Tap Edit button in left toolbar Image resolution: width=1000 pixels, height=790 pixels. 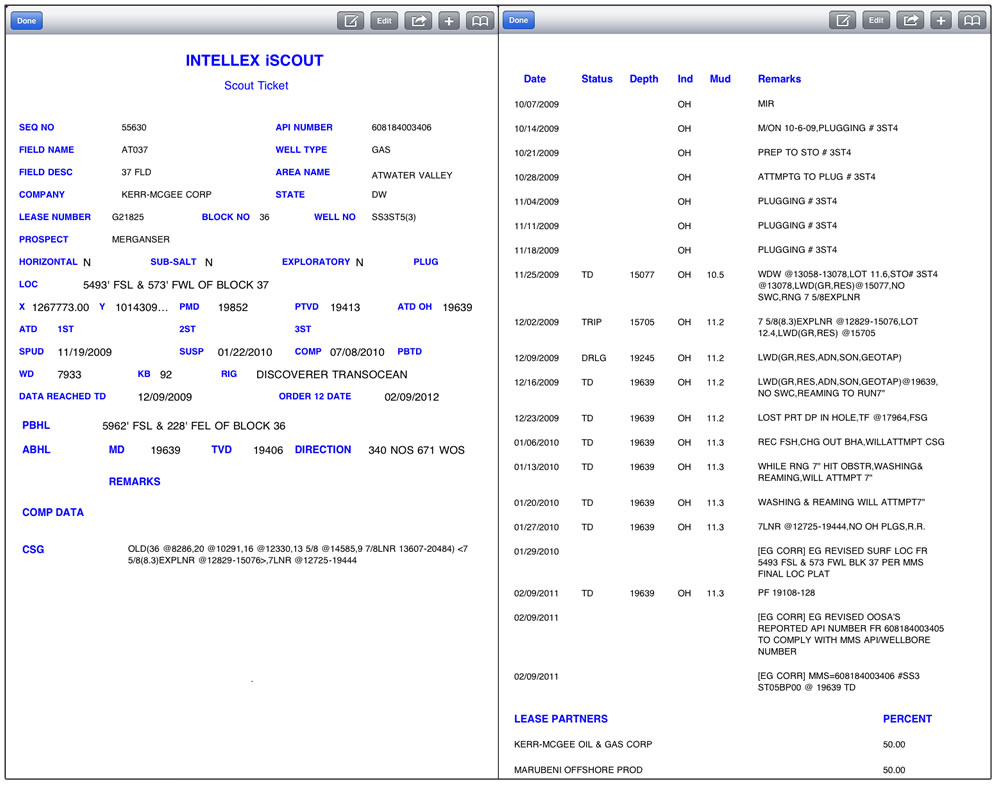pyautogui.click(x=383, y=20)
